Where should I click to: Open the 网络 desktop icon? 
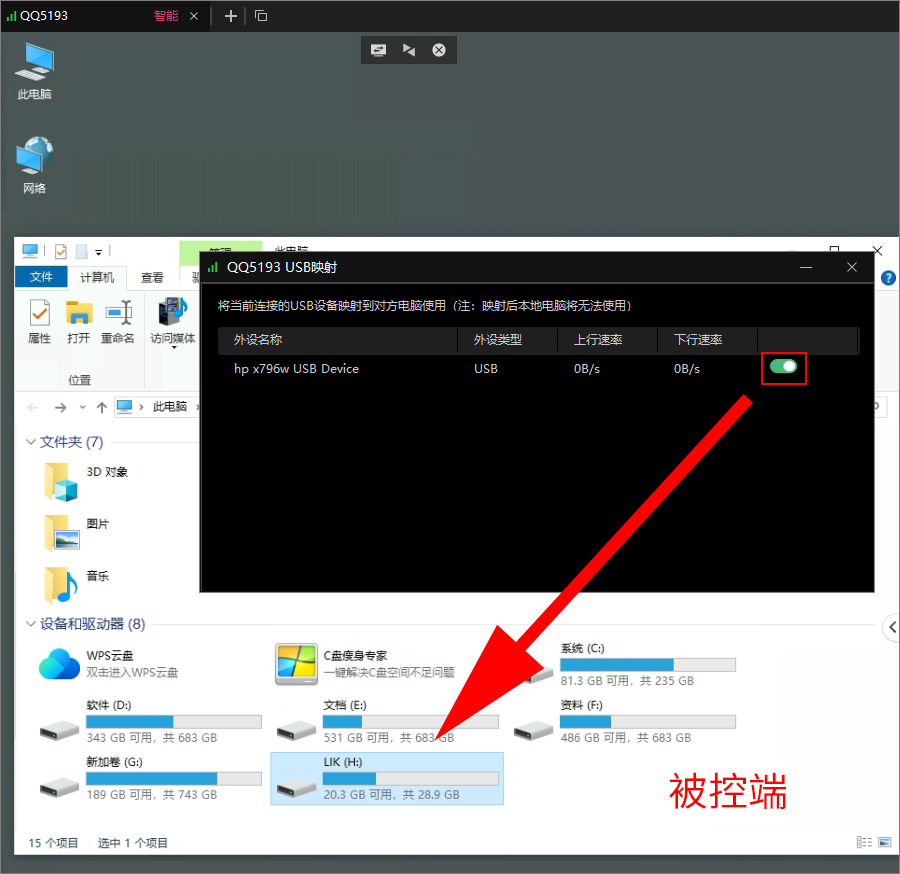34,165
